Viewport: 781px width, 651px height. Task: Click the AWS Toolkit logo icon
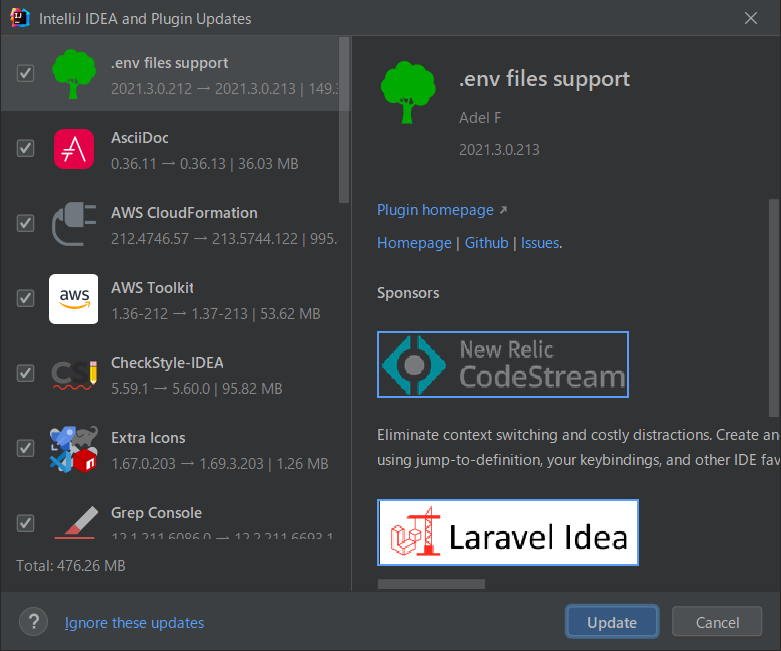coord(74,299)
